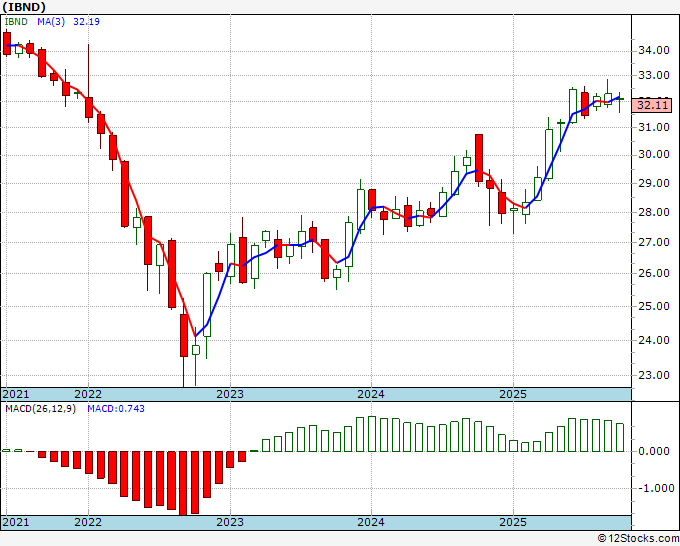Click 2021 on the price chart time axis
This screenshot has width=680, height=546.
coord(16,394)
